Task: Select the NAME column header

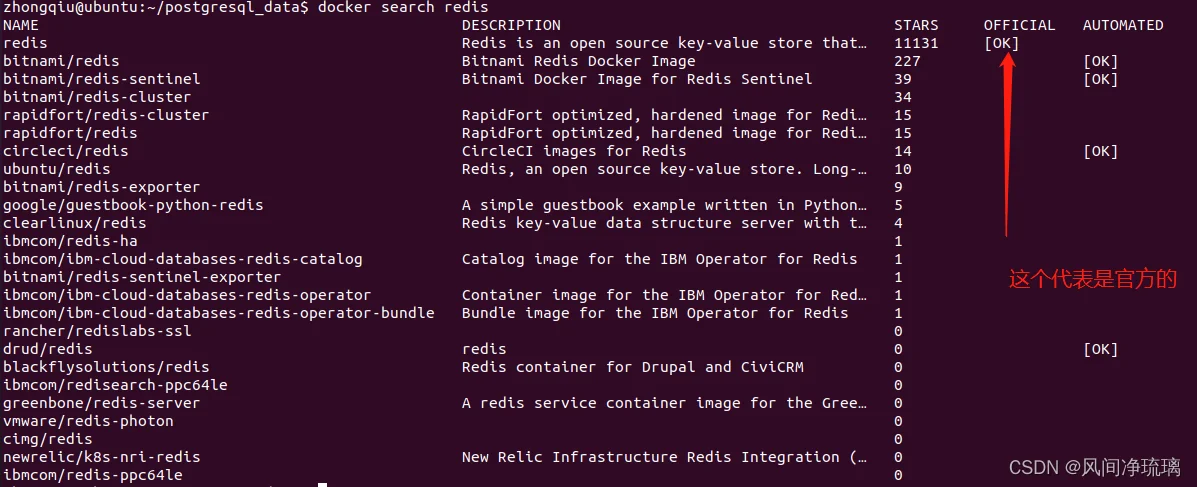Action: 21,25
